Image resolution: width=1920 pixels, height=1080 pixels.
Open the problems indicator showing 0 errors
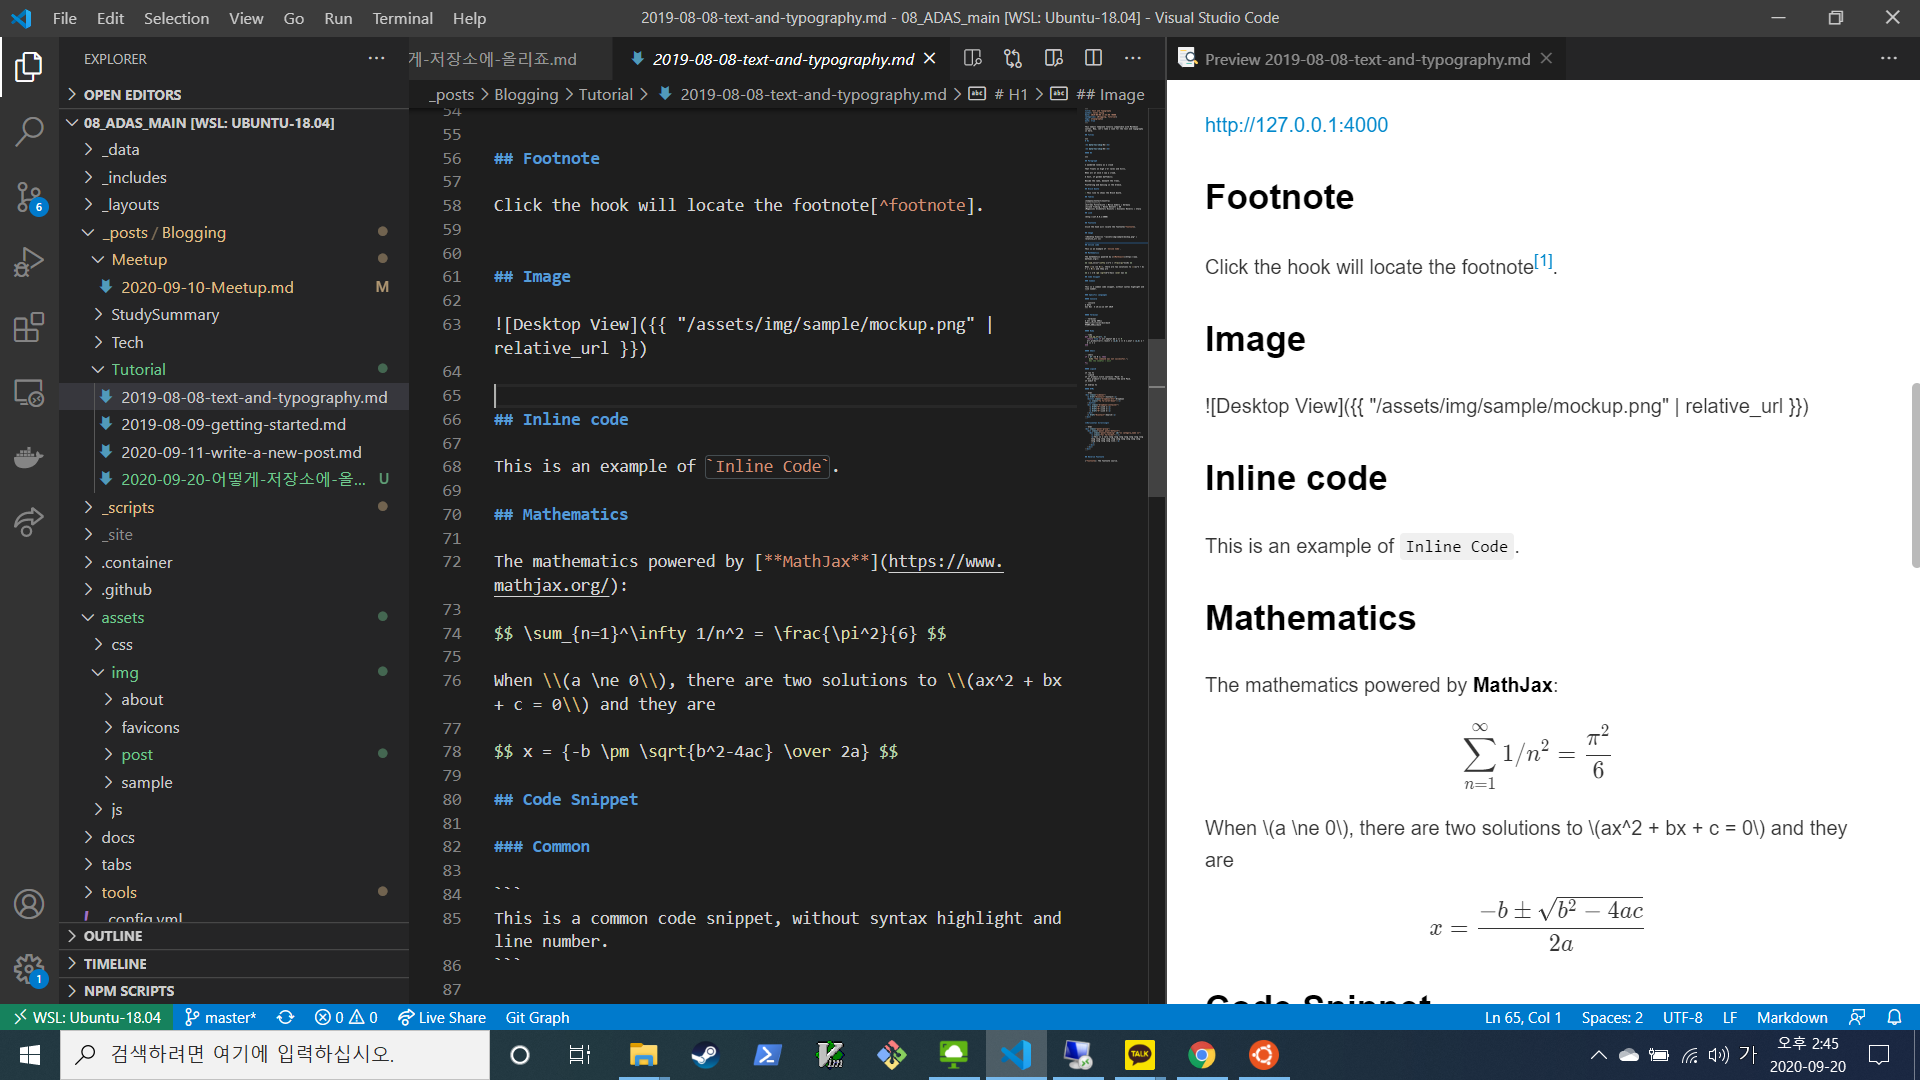click(345, 1017)
